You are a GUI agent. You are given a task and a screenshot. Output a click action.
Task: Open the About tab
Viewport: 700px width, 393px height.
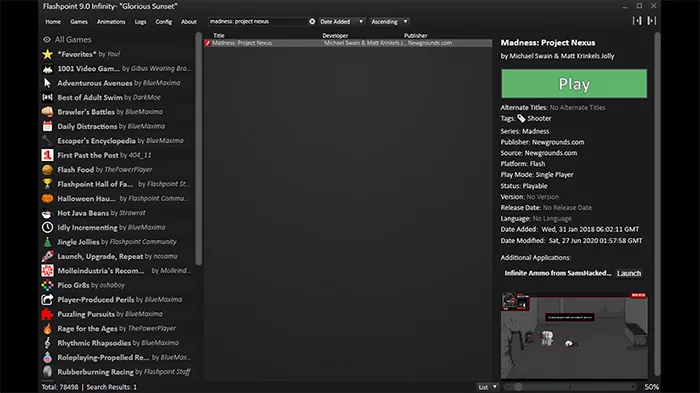coord(189,21)
